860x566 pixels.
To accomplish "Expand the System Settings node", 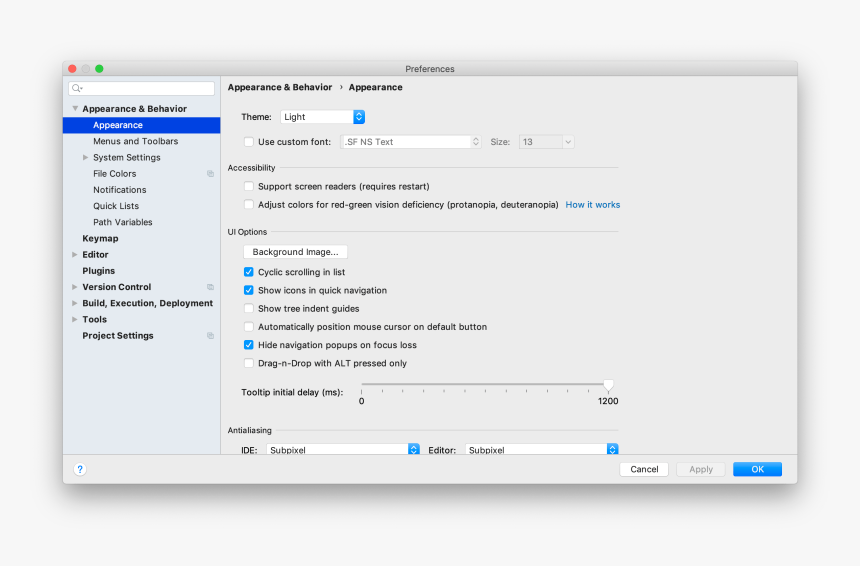I will point(86,157).
